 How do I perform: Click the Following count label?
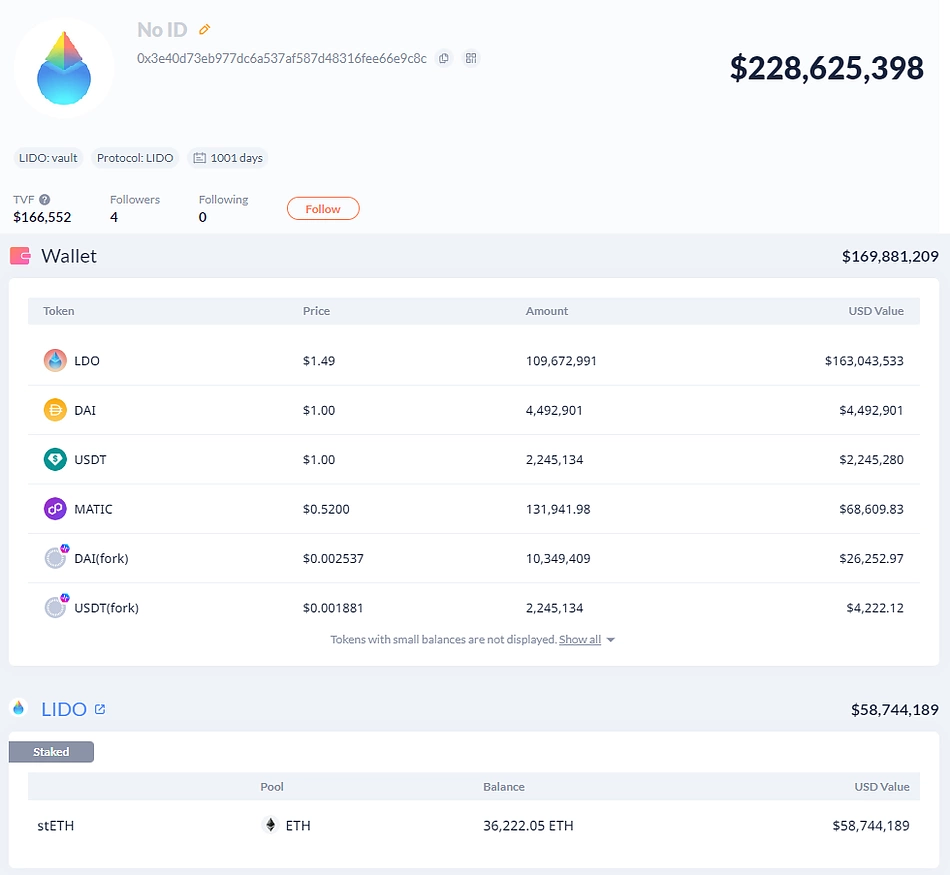[x=224, y=199]
